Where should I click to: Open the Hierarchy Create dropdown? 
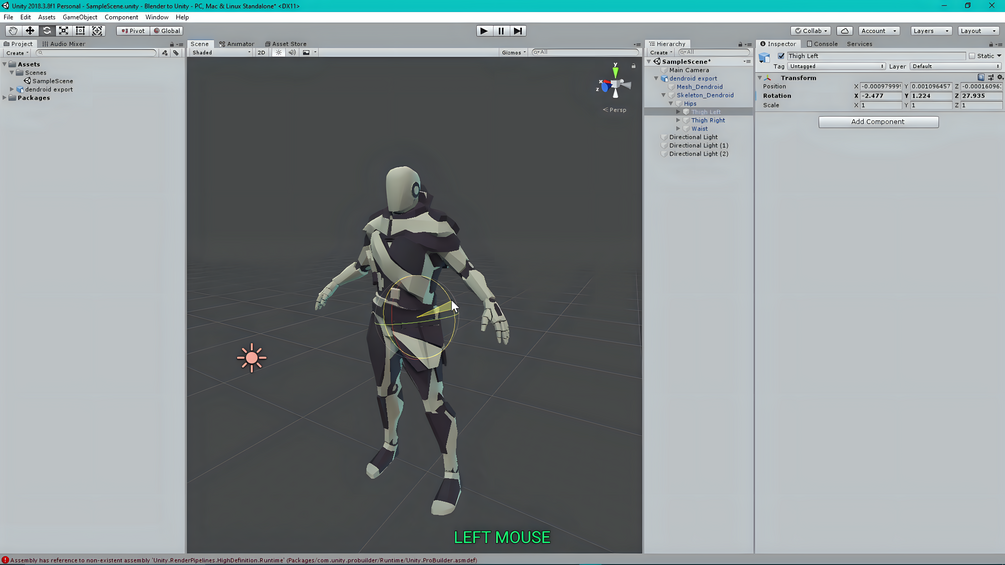tap(660, 53)
